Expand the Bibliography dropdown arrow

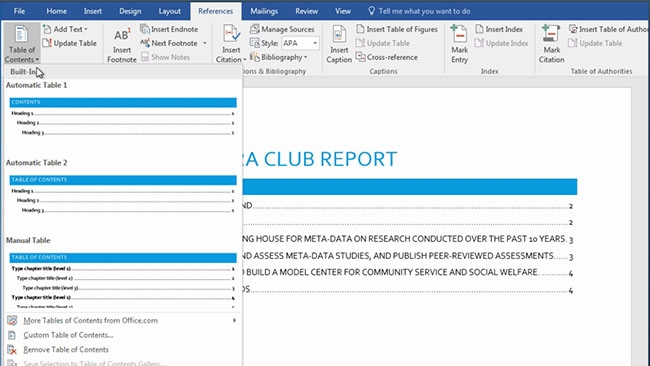(x=306, y=57)
